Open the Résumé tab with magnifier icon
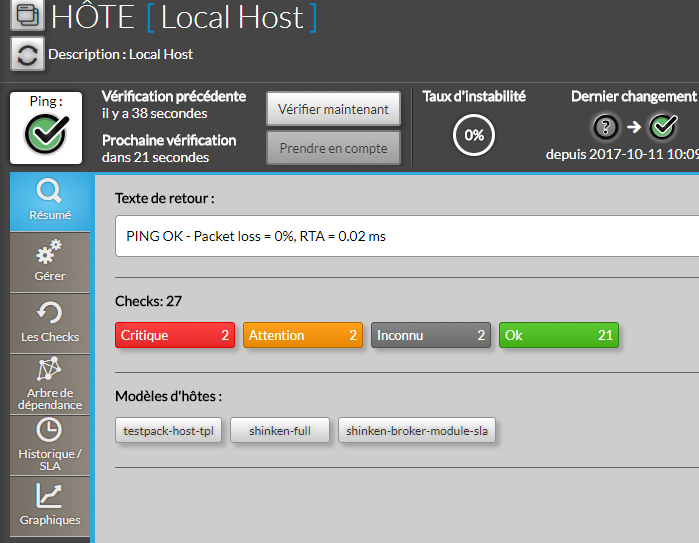699x543 pixels. click(49, 202)
